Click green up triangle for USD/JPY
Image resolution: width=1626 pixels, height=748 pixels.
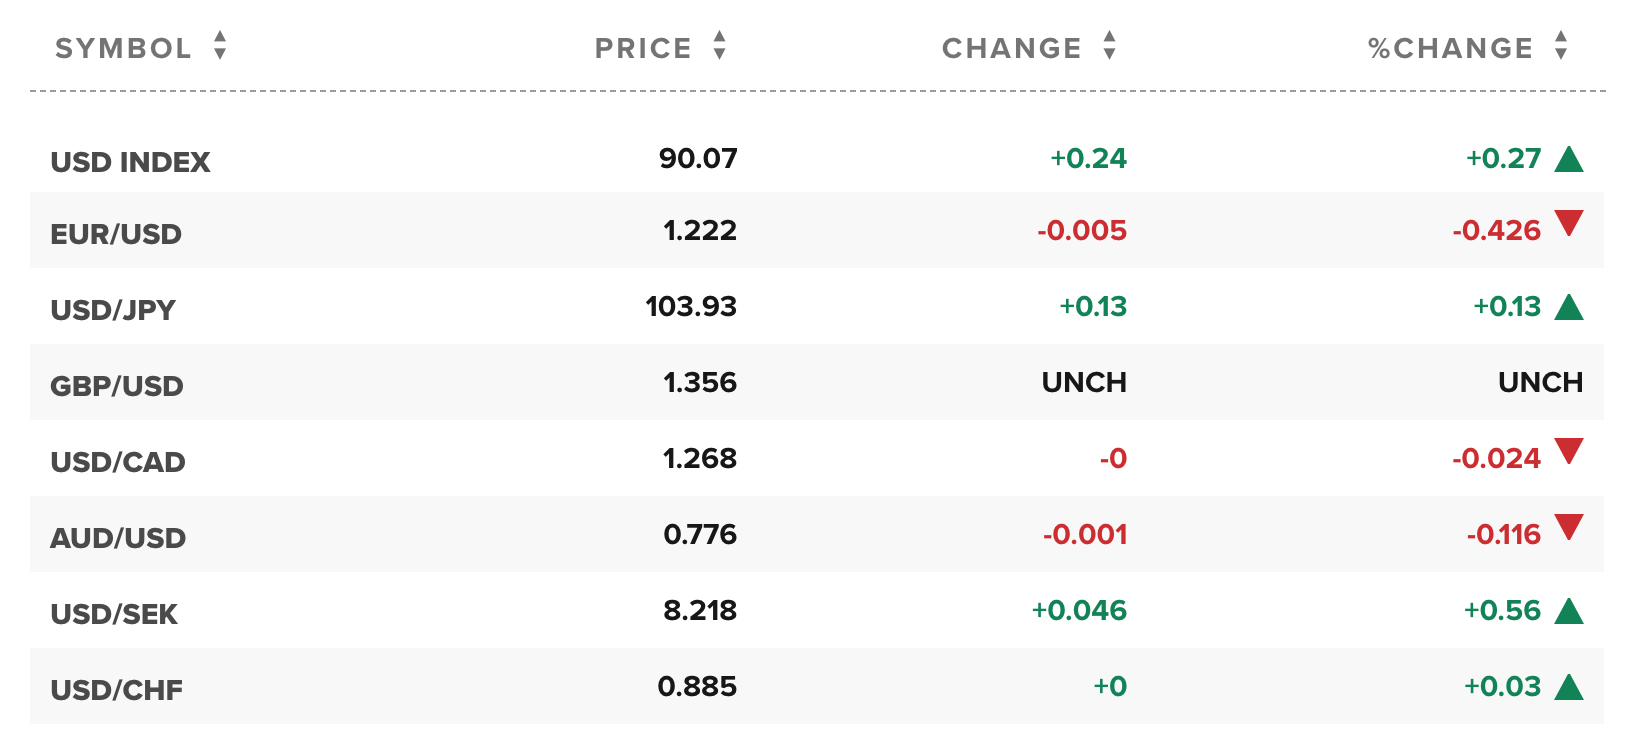pos(1569,307)
